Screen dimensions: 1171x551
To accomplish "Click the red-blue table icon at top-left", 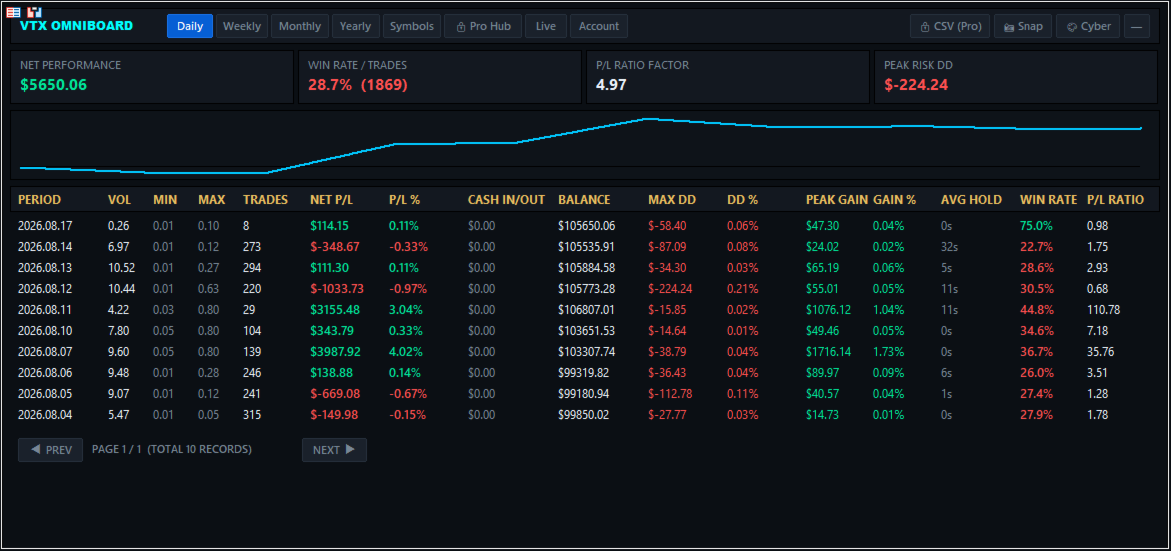I will (x=13, y=12).
